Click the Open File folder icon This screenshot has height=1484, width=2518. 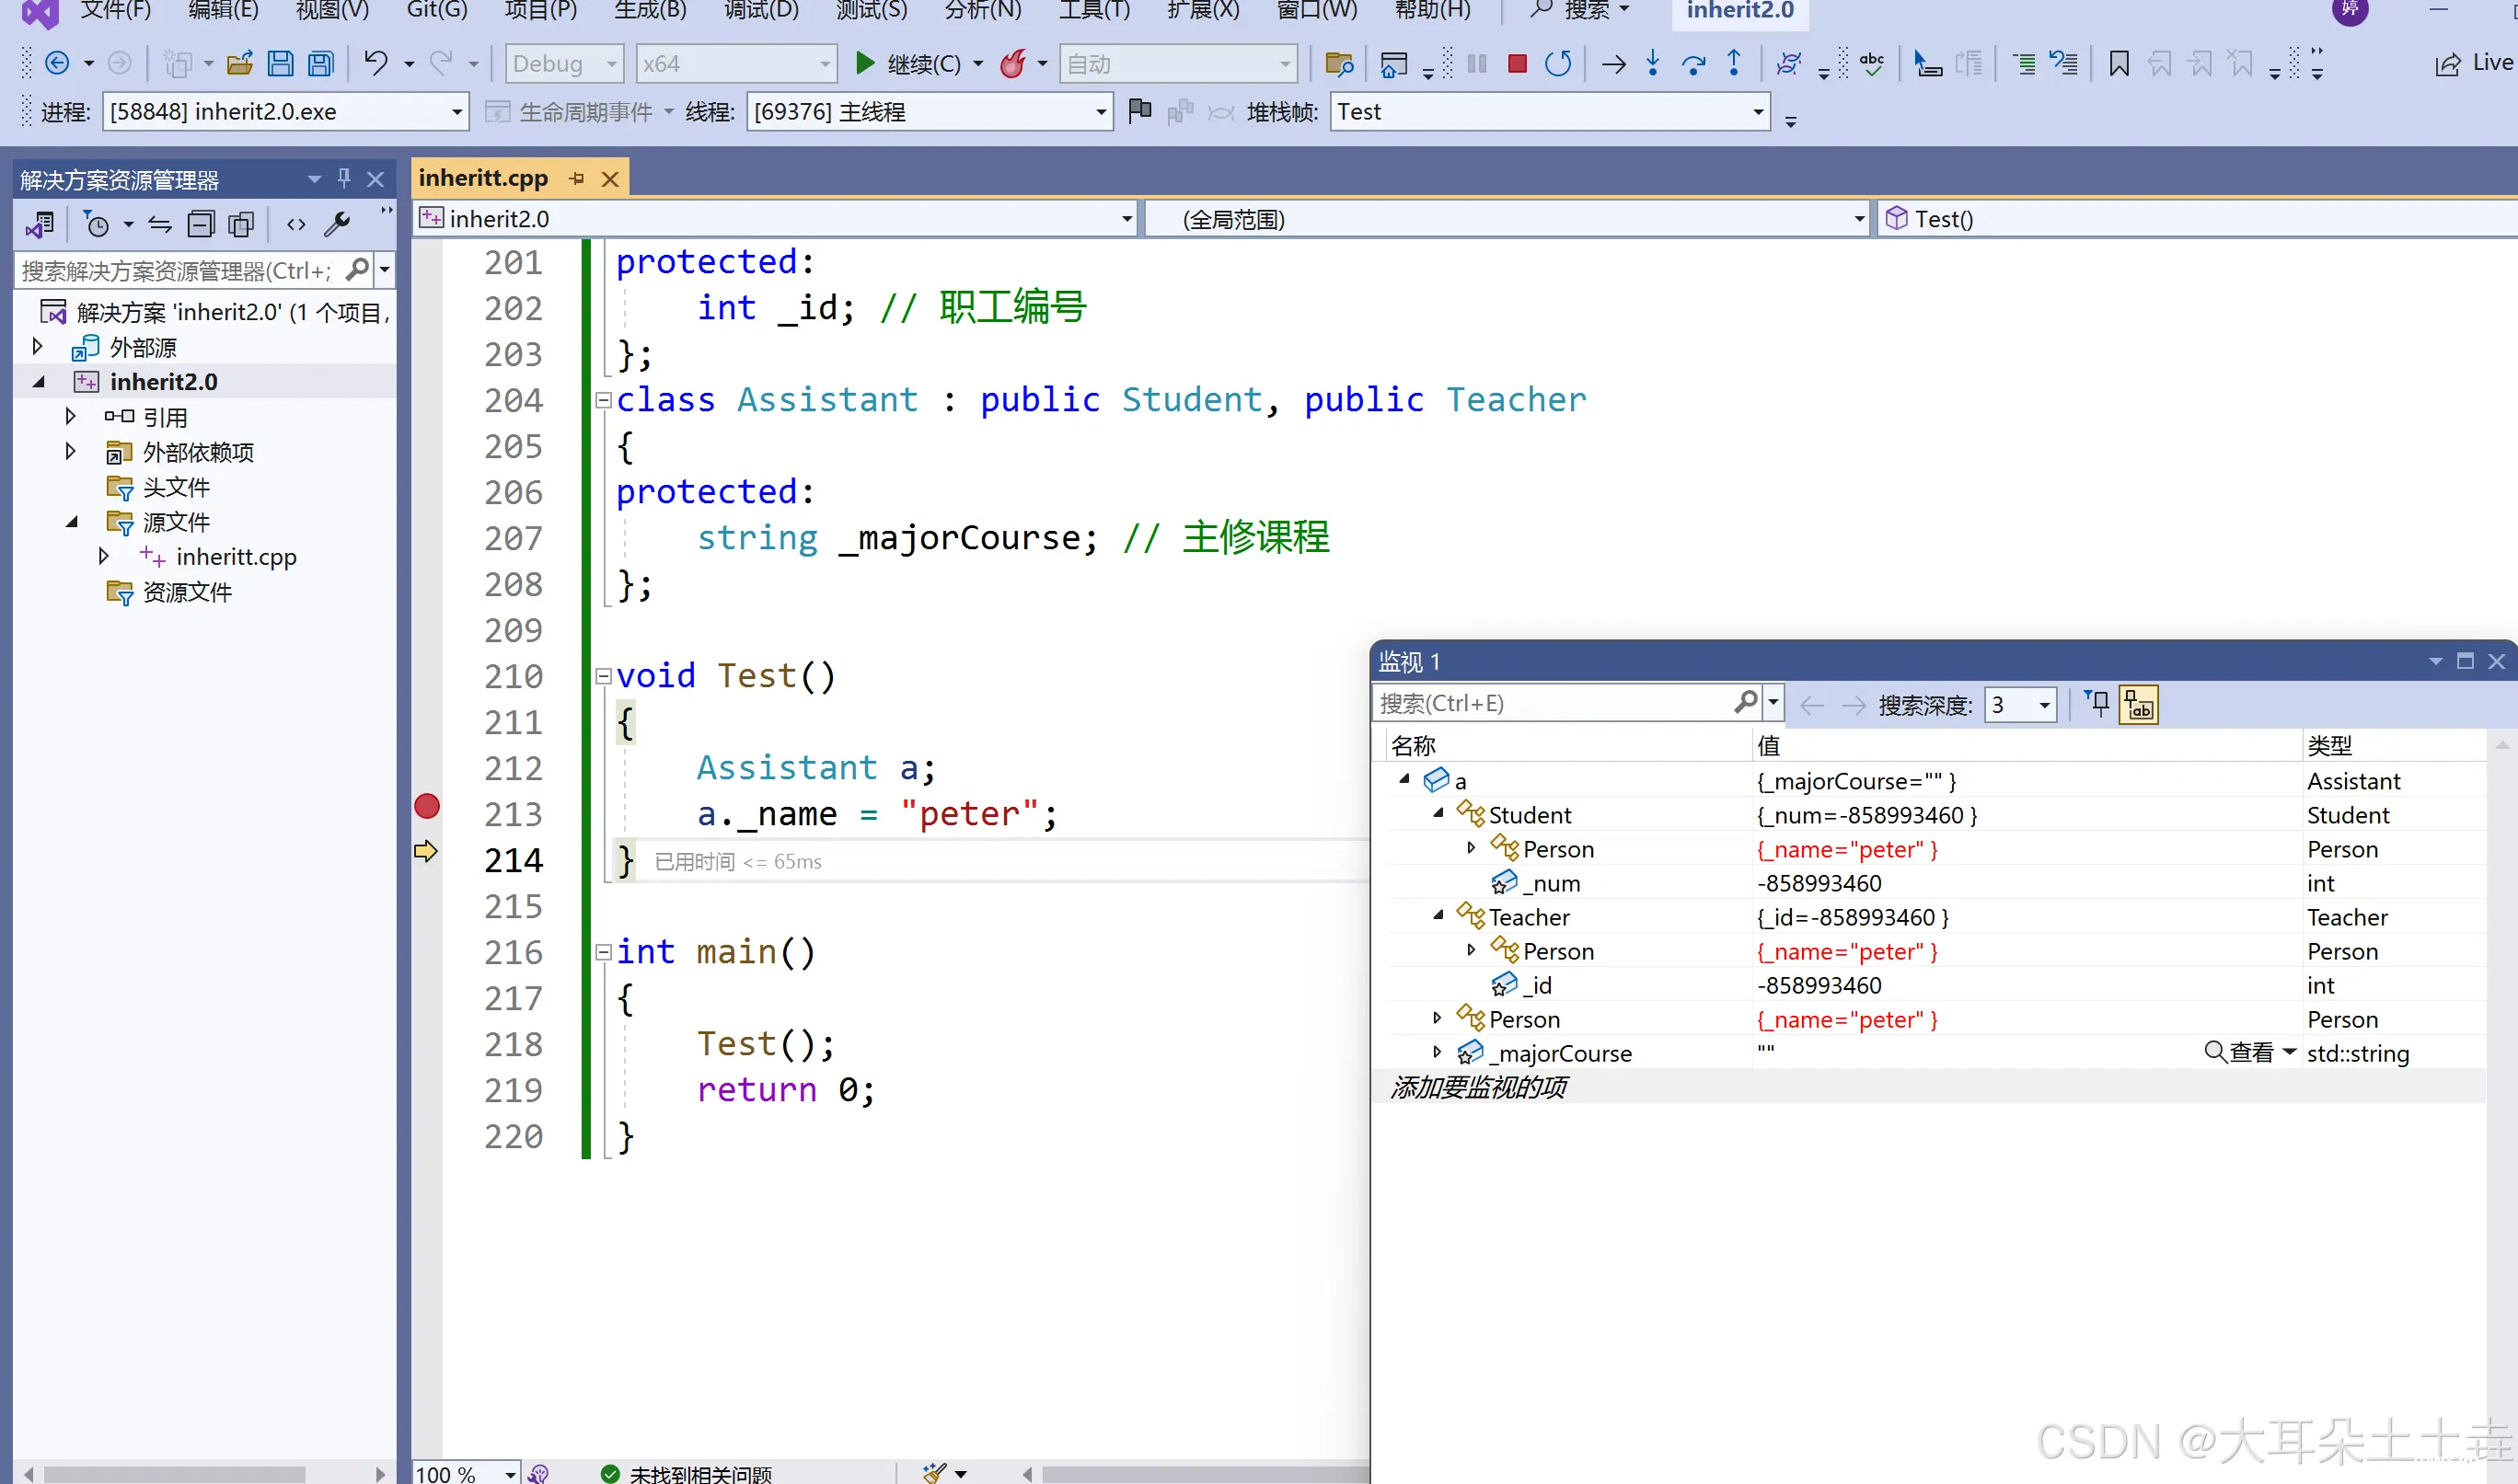pyautogui.click(x=240, y=64)
